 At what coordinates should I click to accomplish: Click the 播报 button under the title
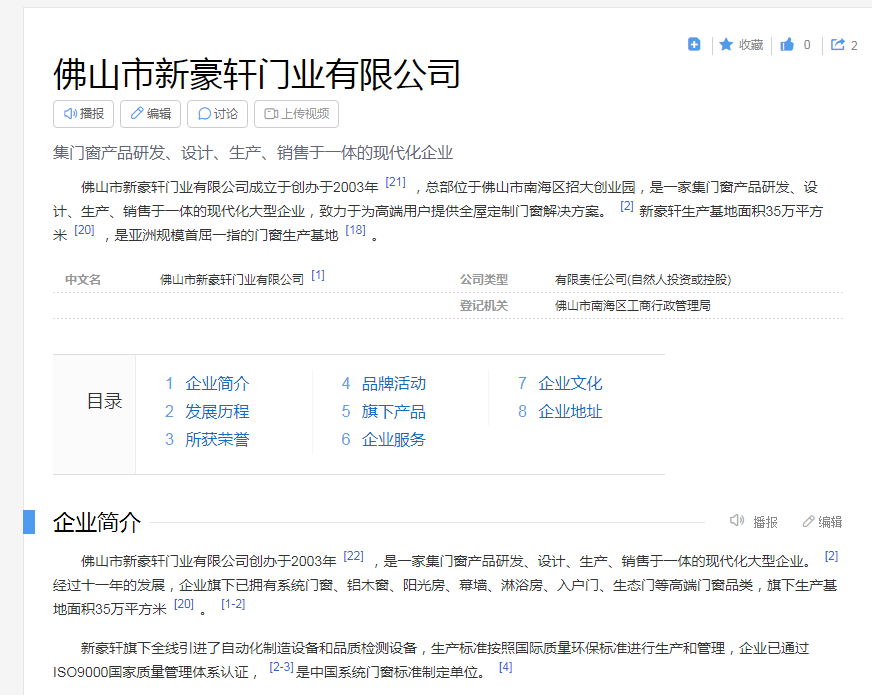tap(83, 114)
